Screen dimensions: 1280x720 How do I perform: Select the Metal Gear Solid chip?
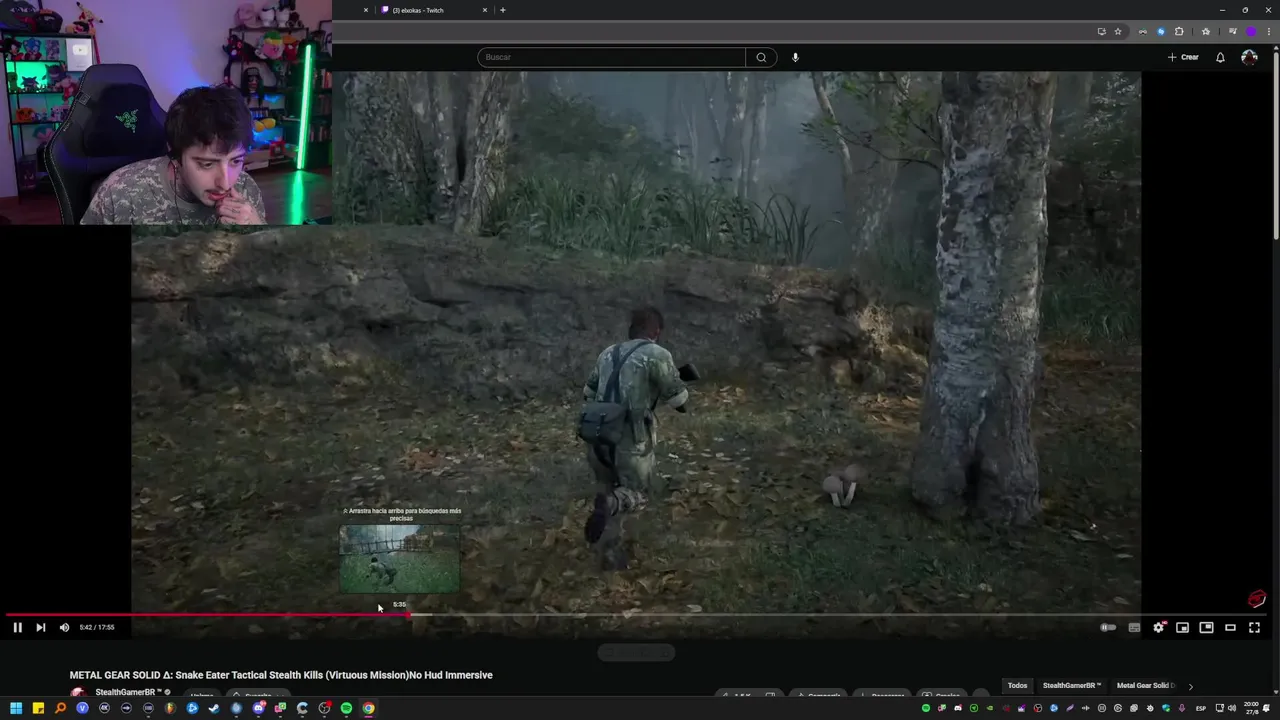pos(1146,685)
